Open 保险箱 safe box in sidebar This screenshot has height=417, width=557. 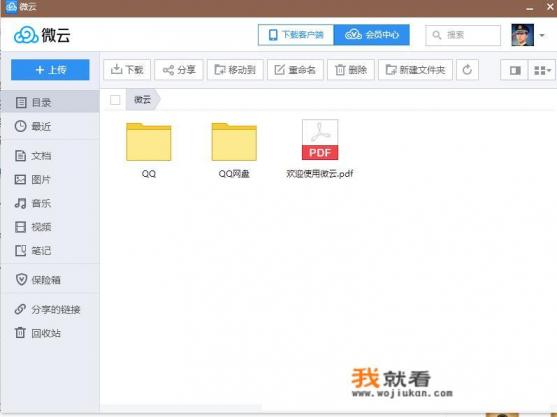click(x=50, y=280)
